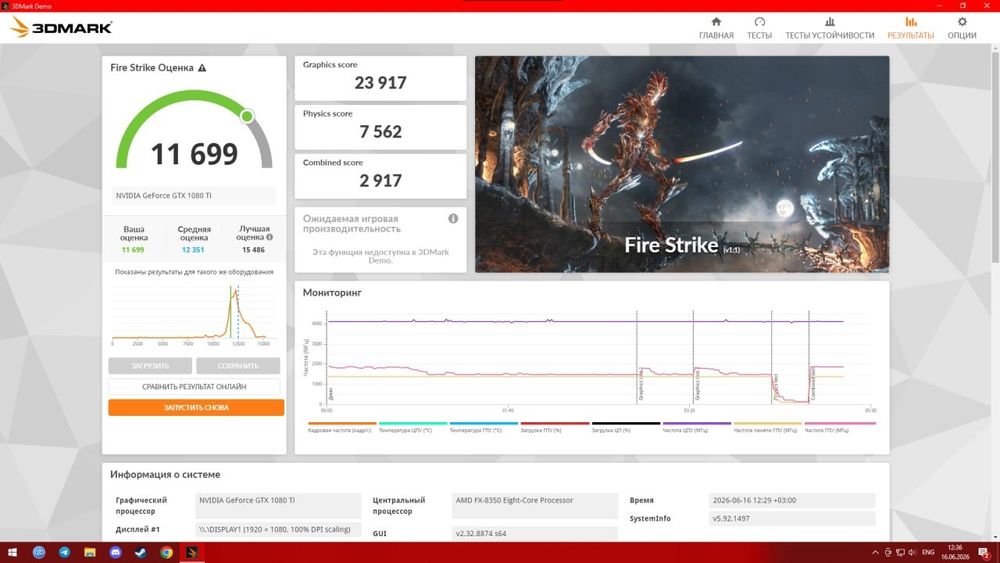This screenshot has width=1000, height=563.
Task: Click SystemInfo version v5.92.1497
Action: click(791, 518)
